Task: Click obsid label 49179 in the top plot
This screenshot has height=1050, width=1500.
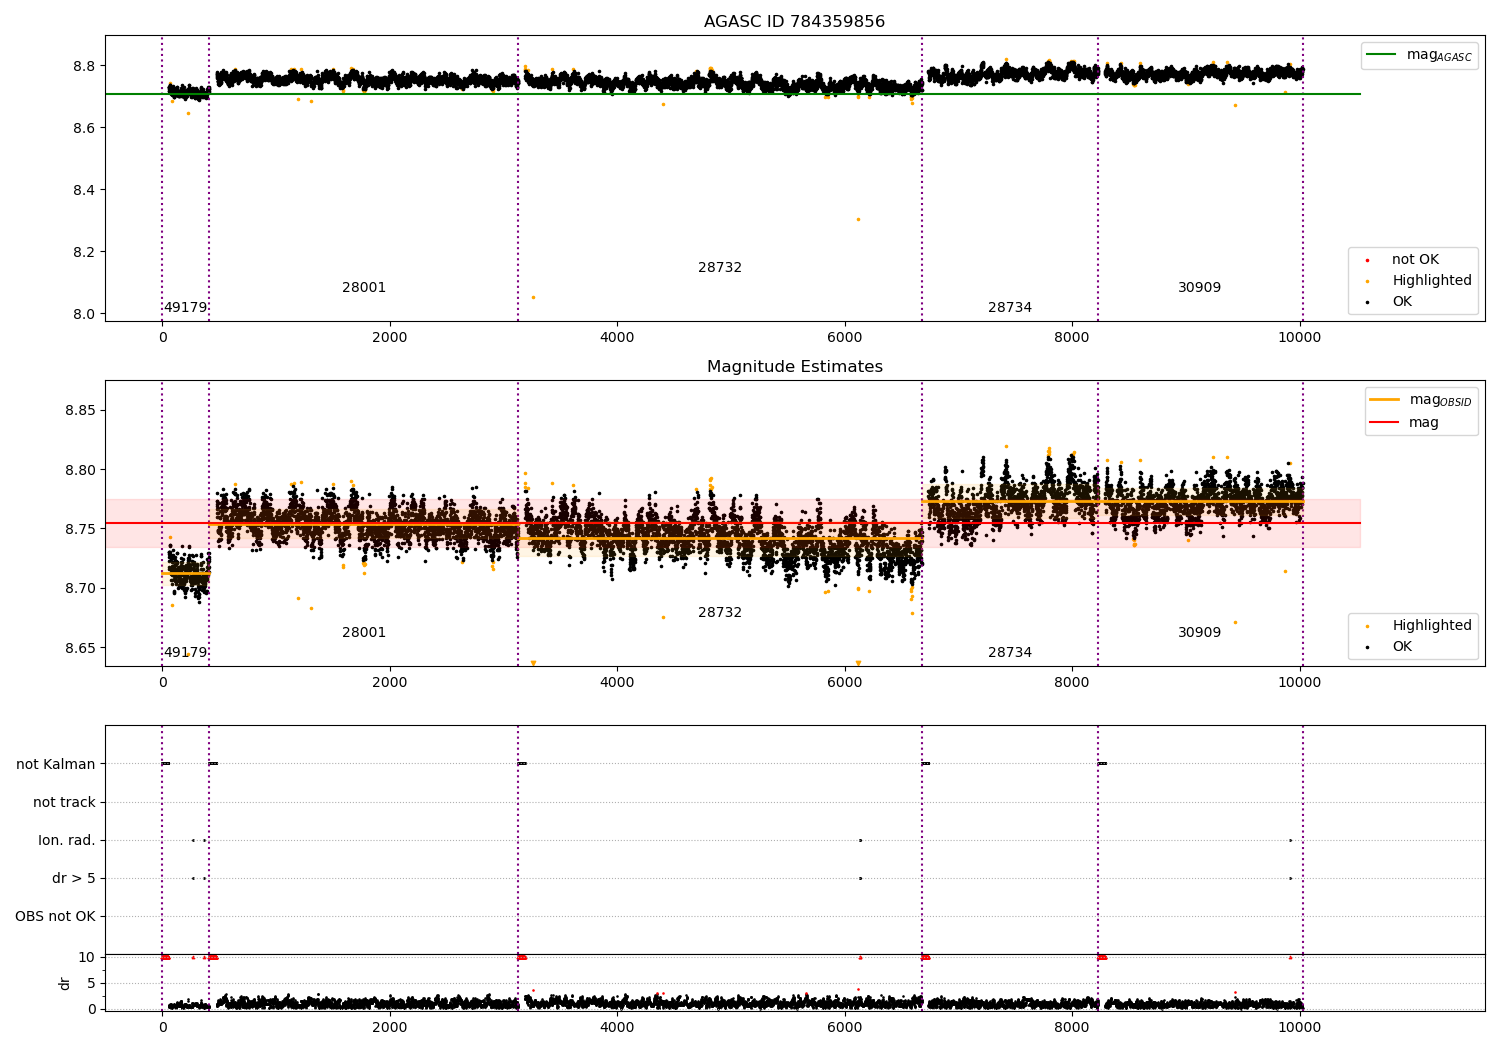Action: click(x=185, y=308)
